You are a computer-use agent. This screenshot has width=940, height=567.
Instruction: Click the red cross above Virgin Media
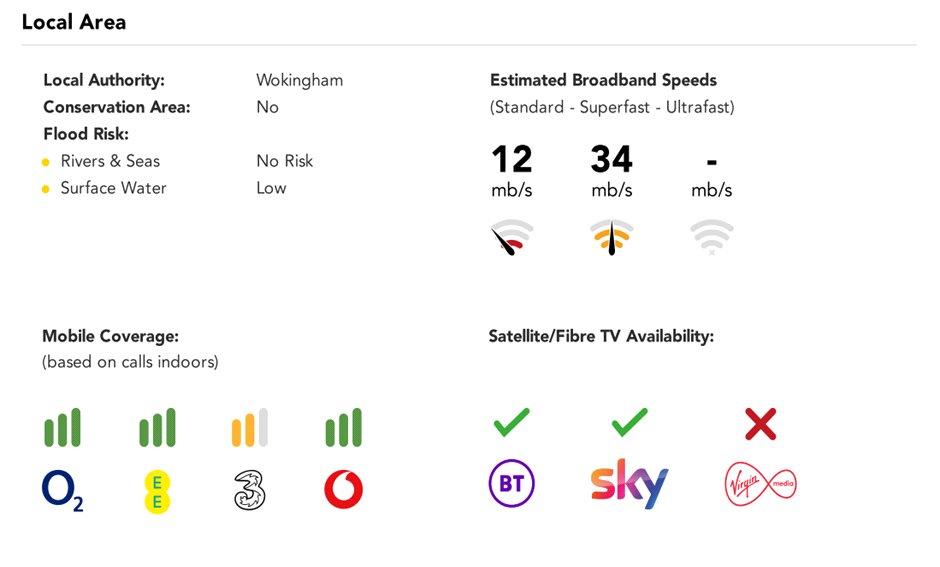(760, 424)
